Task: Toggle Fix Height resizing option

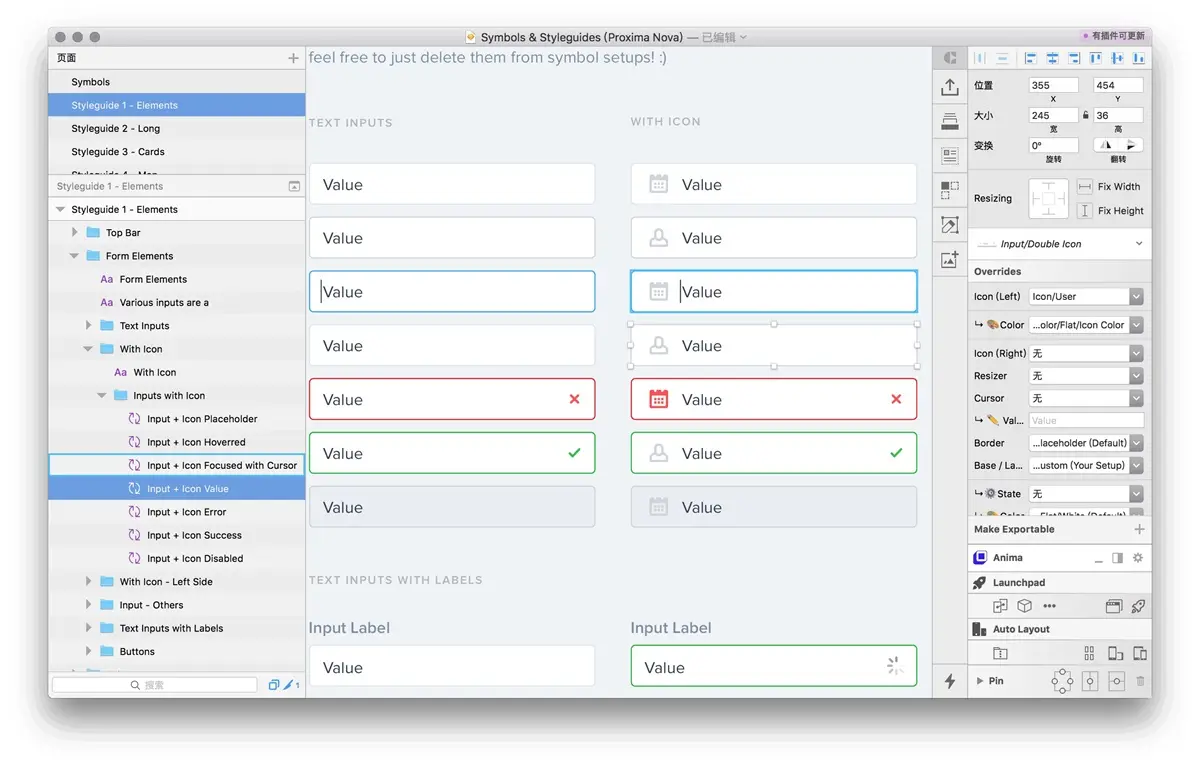Action: click(x=1085, y=210)
